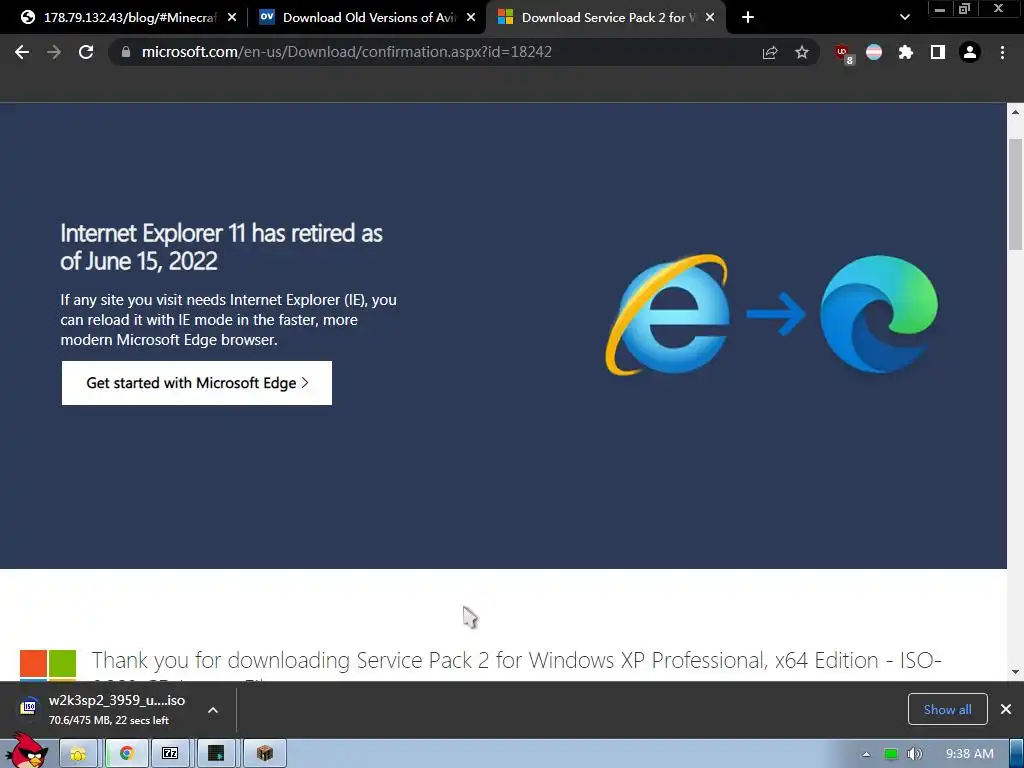Share this page via share icon

pos(770,52)
